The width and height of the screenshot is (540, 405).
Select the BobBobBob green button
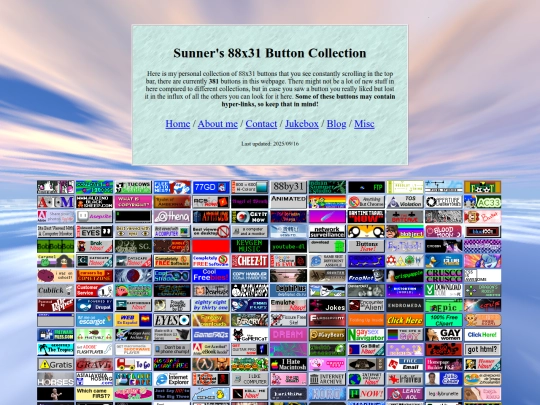point(55,246)
